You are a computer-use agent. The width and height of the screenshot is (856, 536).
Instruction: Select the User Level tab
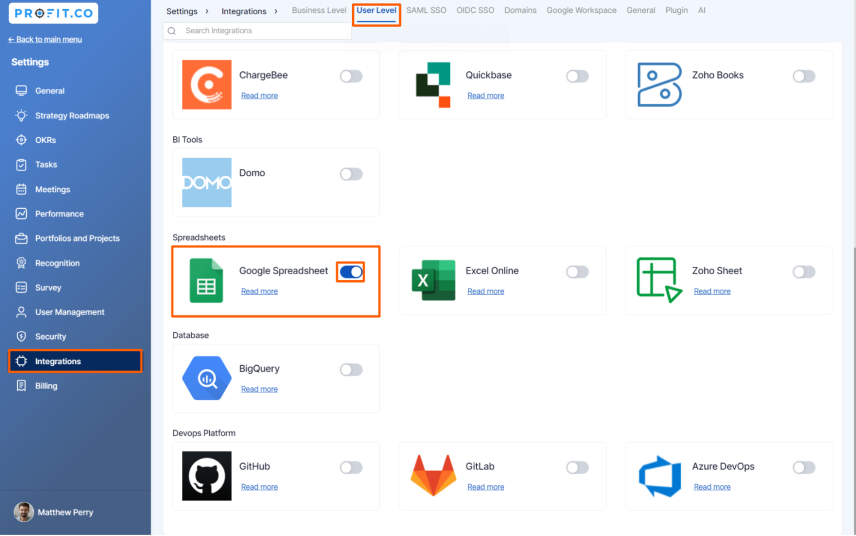[376, 10]
